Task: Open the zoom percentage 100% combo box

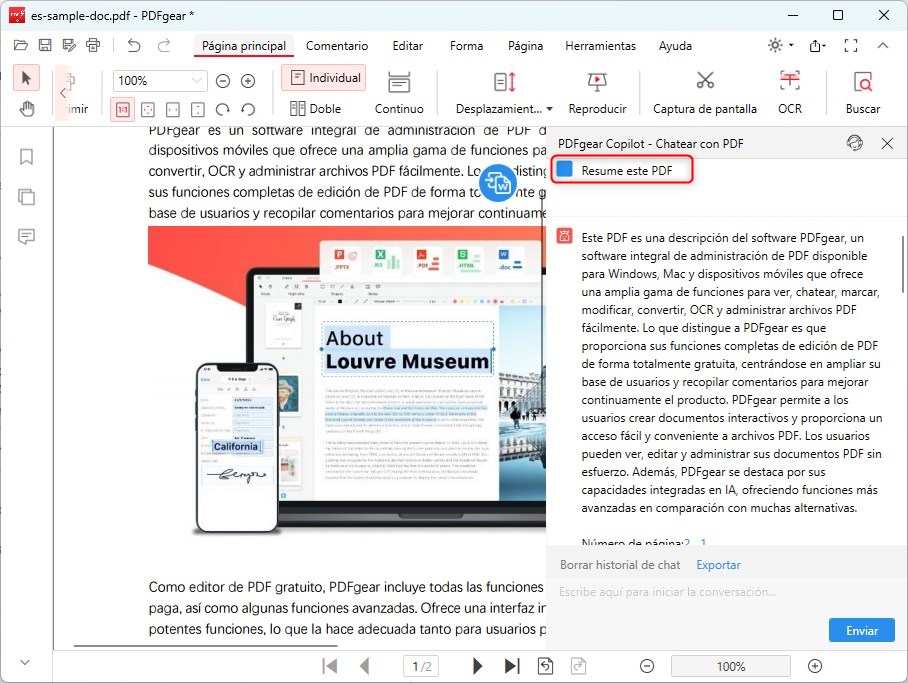Action: click(160, 81)
